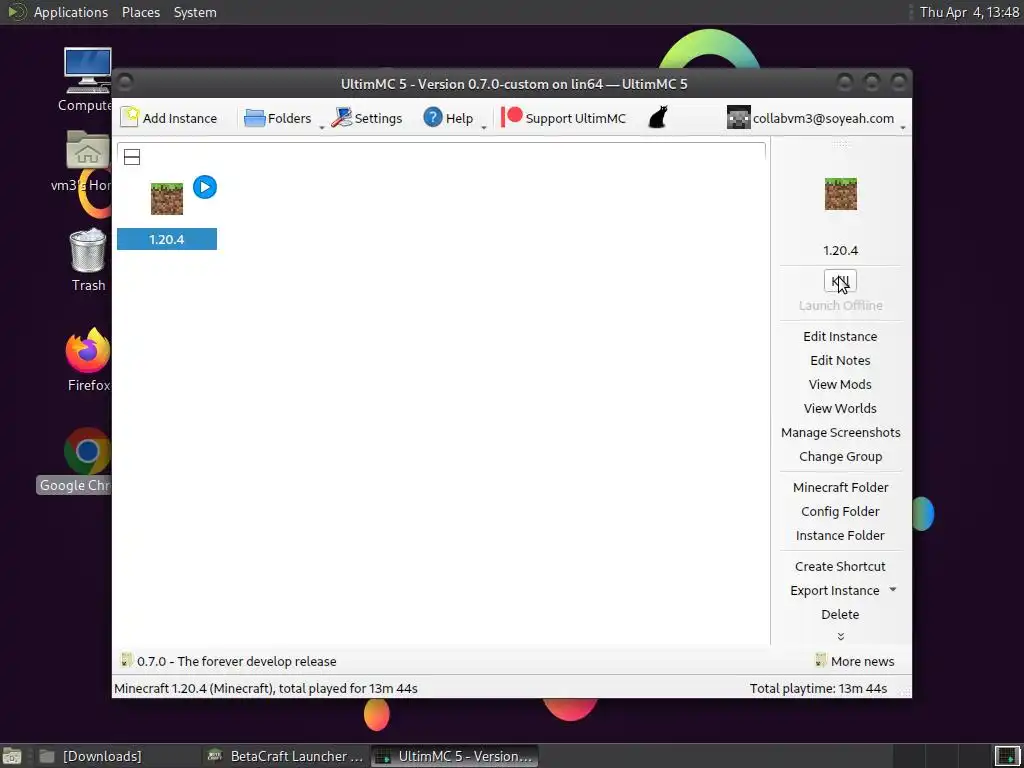
Task: Click the black cat icon
Action: 658,118
